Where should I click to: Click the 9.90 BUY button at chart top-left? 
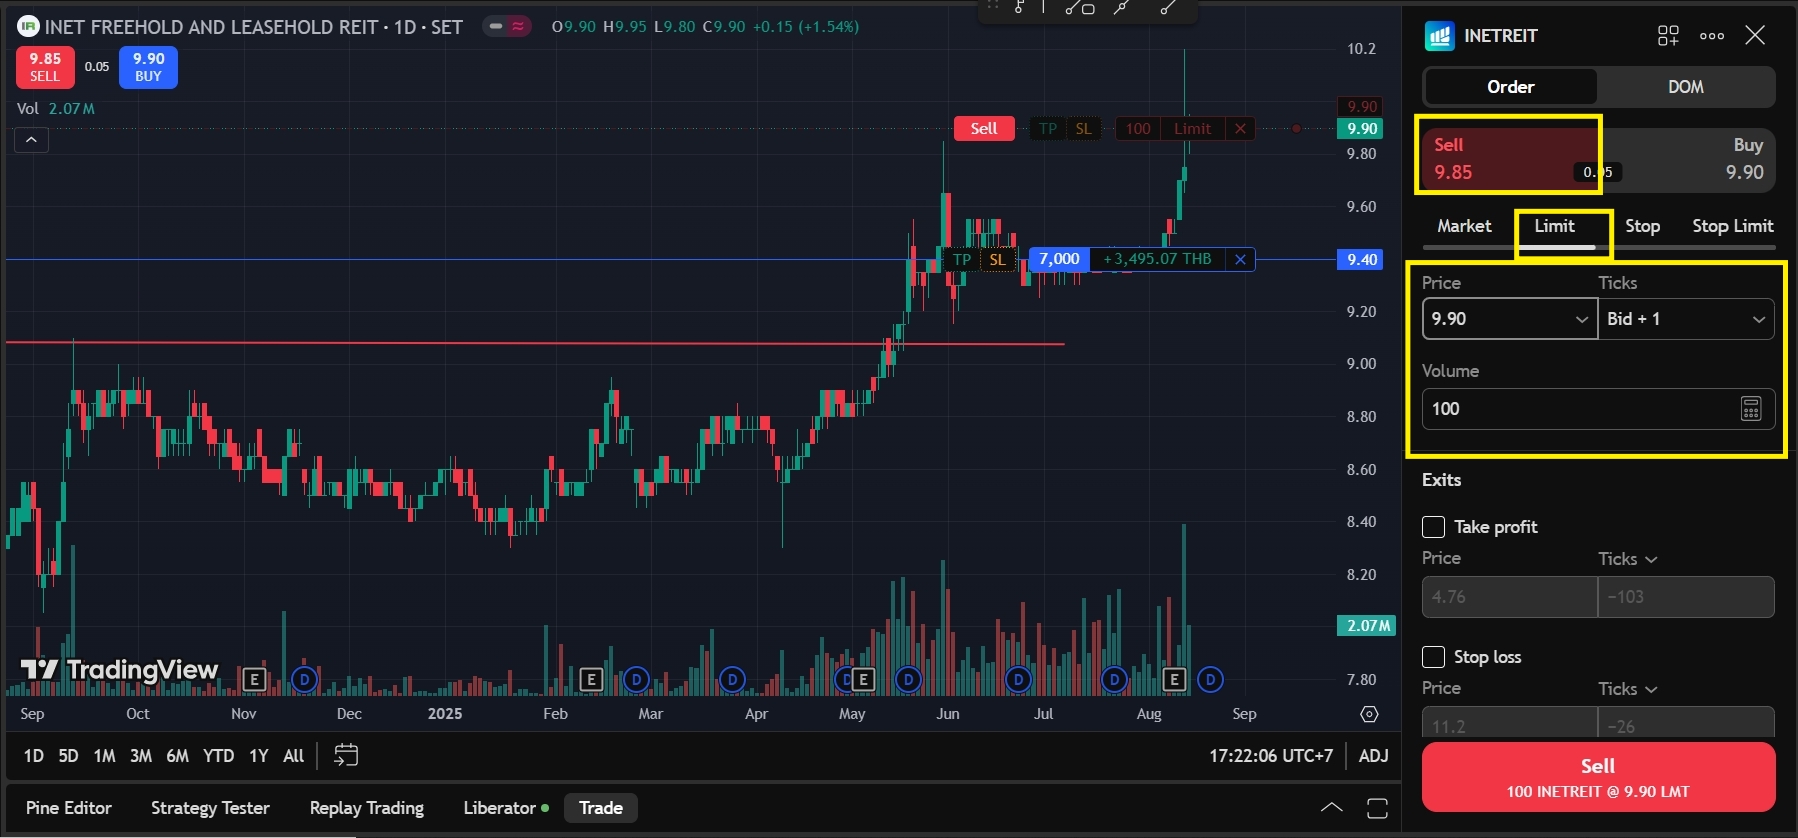[148, 67]
